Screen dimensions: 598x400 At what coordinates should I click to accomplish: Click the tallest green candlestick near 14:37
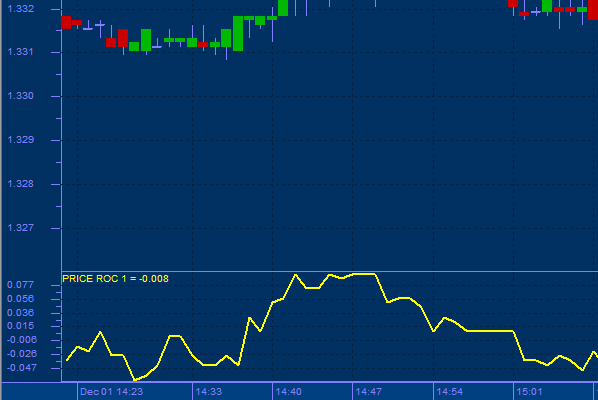click(x=238, y=34)
